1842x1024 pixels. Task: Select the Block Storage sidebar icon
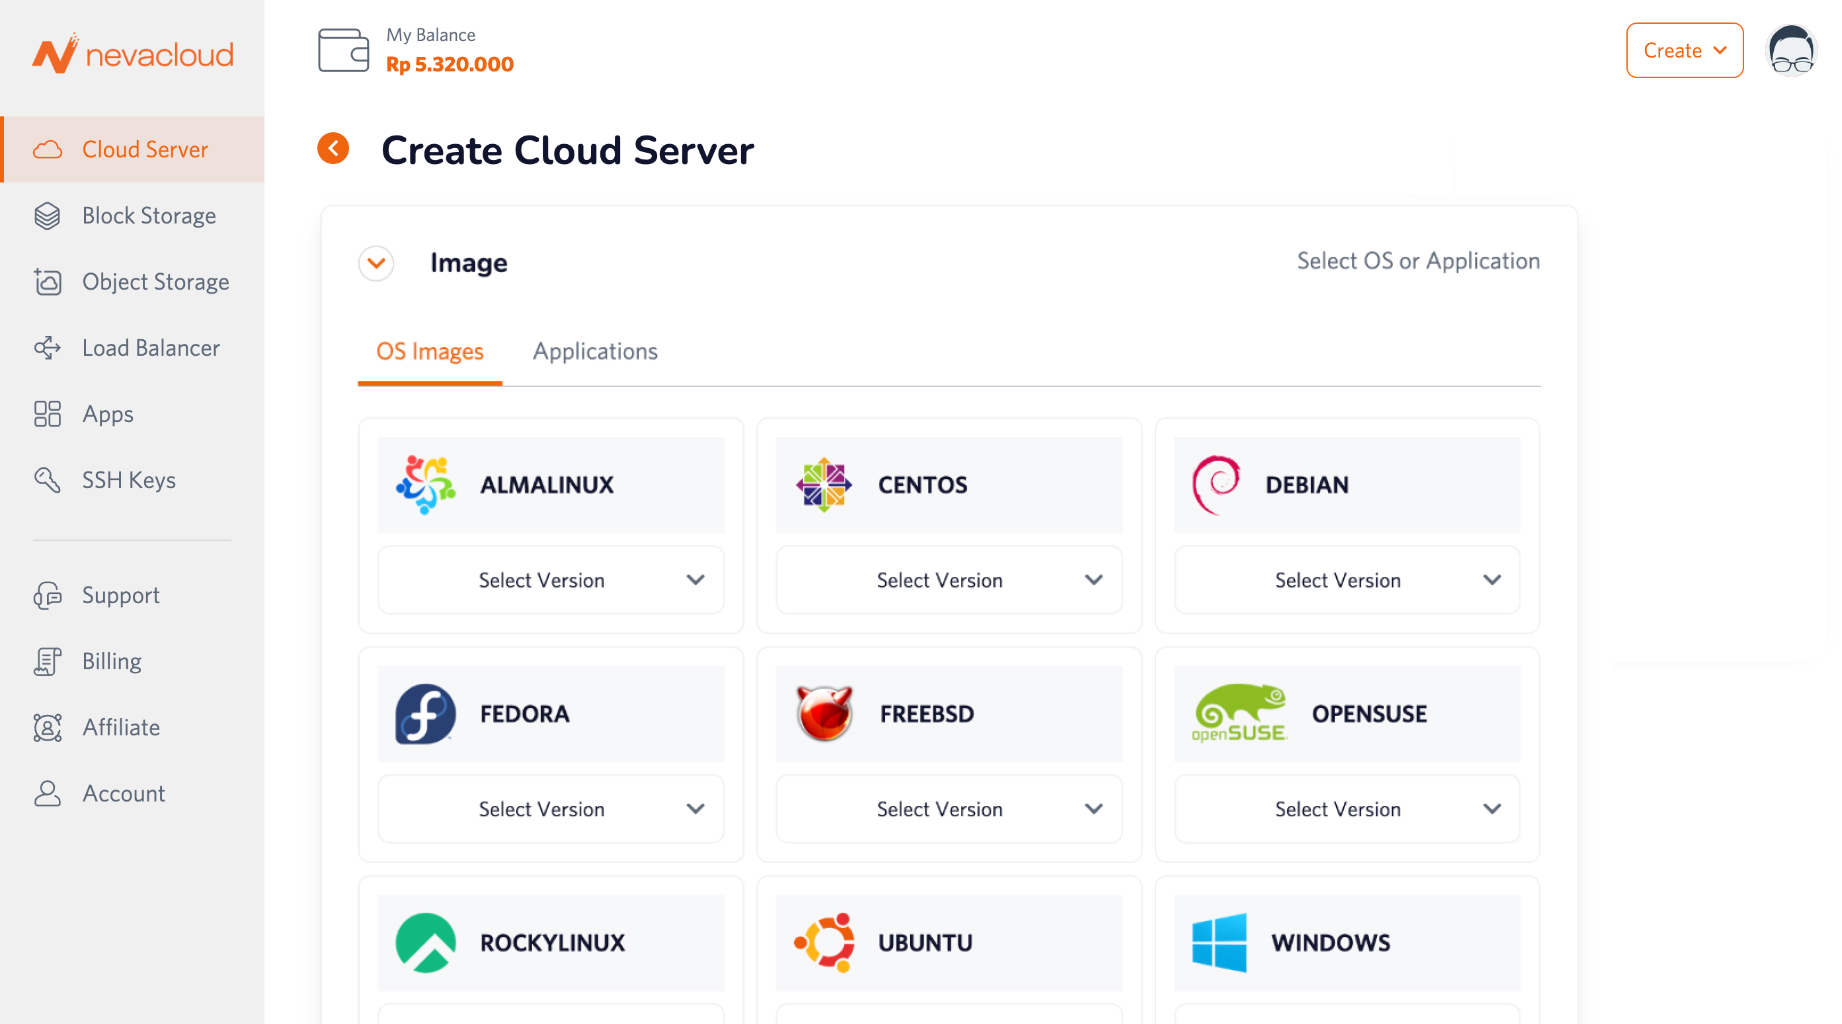(47, 215)
